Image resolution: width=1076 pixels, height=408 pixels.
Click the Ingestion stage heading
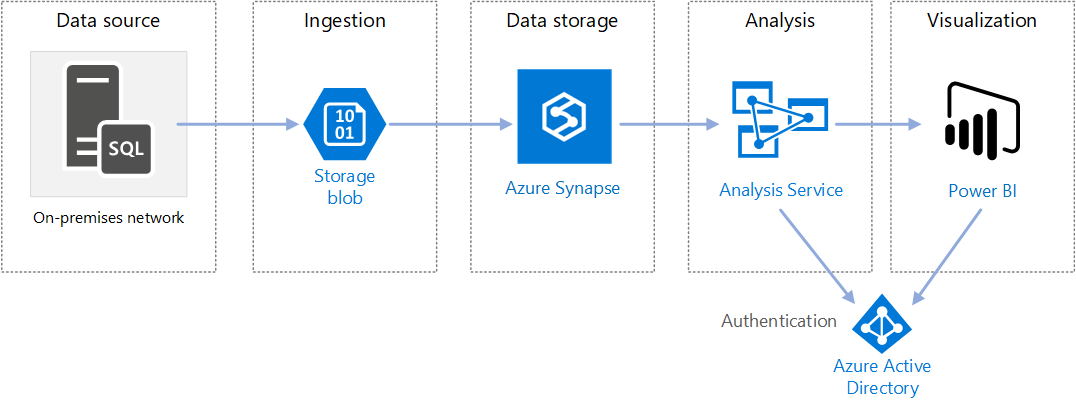[343, 21]
